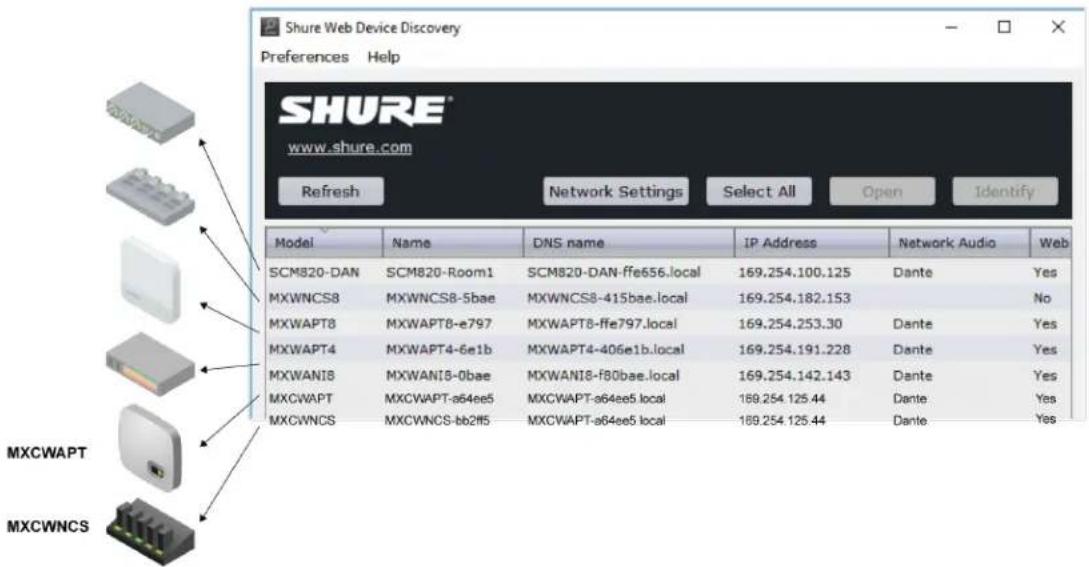Click IP address 169.254.142.143
This screenshot has height=567, width=1089.
(794, 375)
